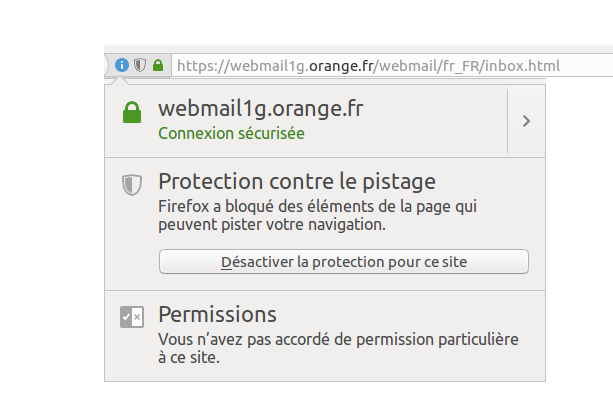613x407 pixels.
Task: Click the green Connexion sécurisée text
Action: [x=231, y=133]
